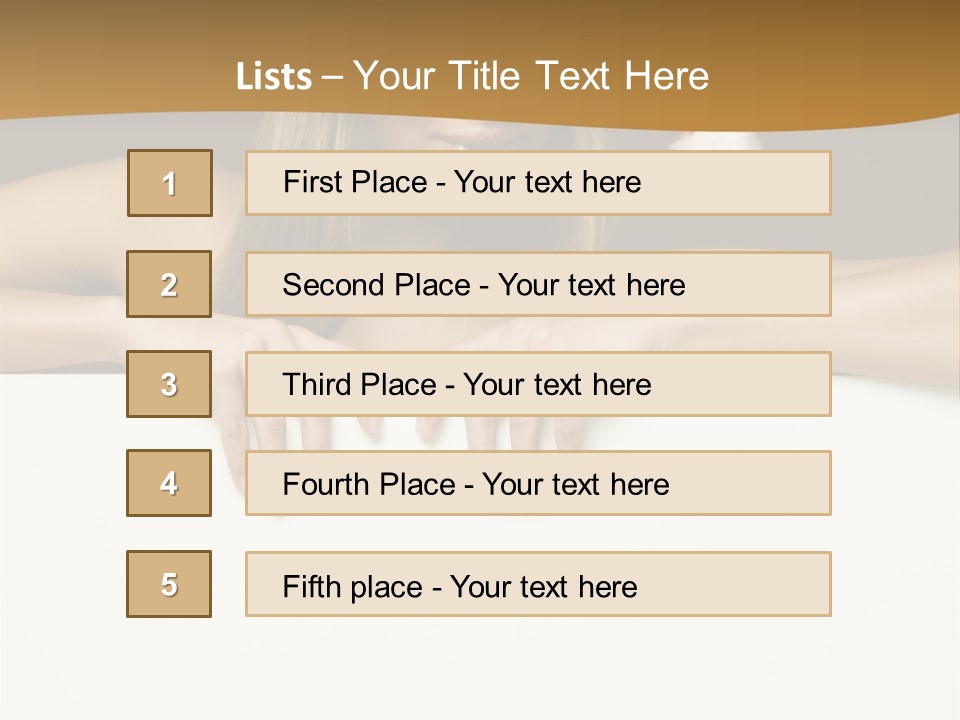Click the slide title text

click(472, 76)
